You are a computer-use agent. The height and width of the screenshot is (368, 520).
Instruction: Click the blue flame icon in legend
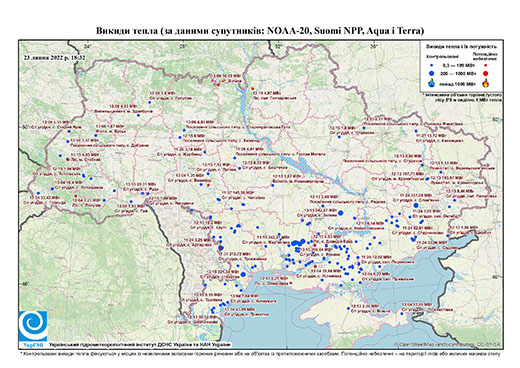tap(432, 83)
